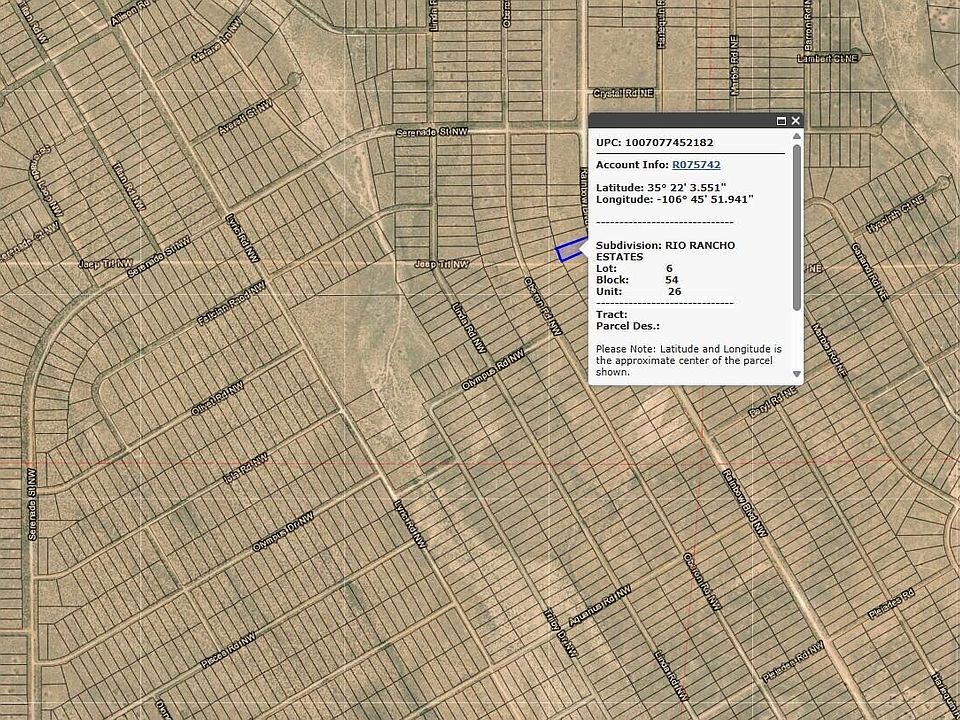Close the parcel info popup
The height and width of the screenshot is (720, 960).
click(796, 121)
